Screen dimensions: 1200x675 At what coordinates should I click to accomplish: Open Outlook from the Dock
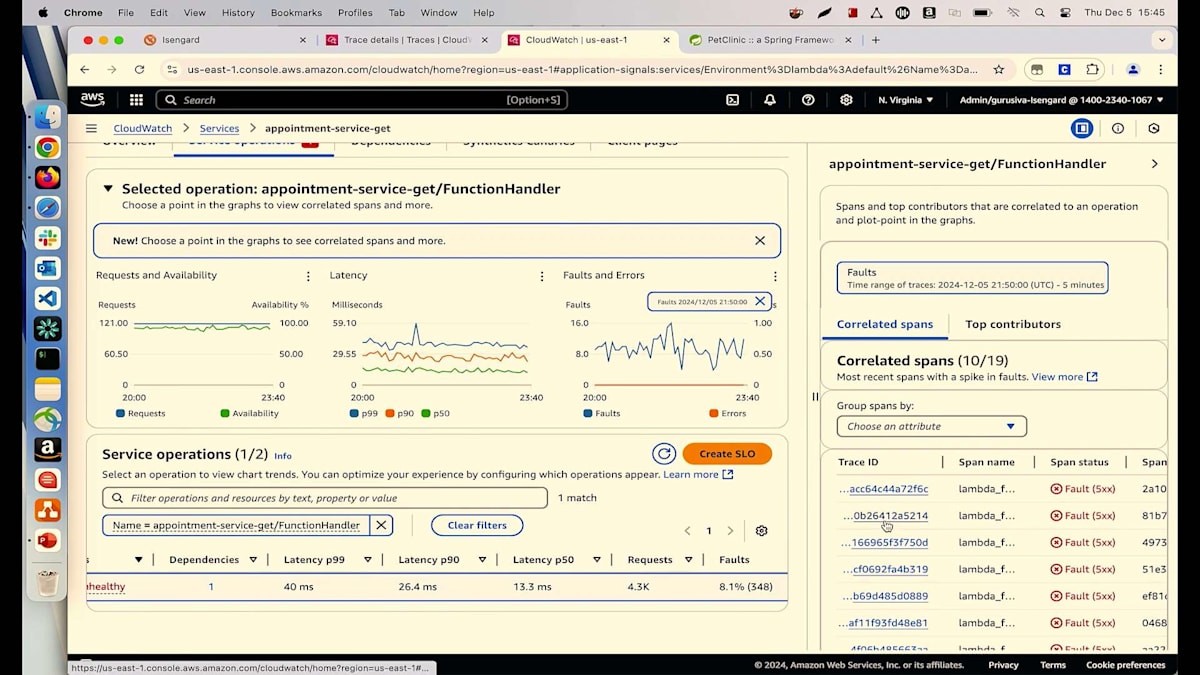[47, 268]
